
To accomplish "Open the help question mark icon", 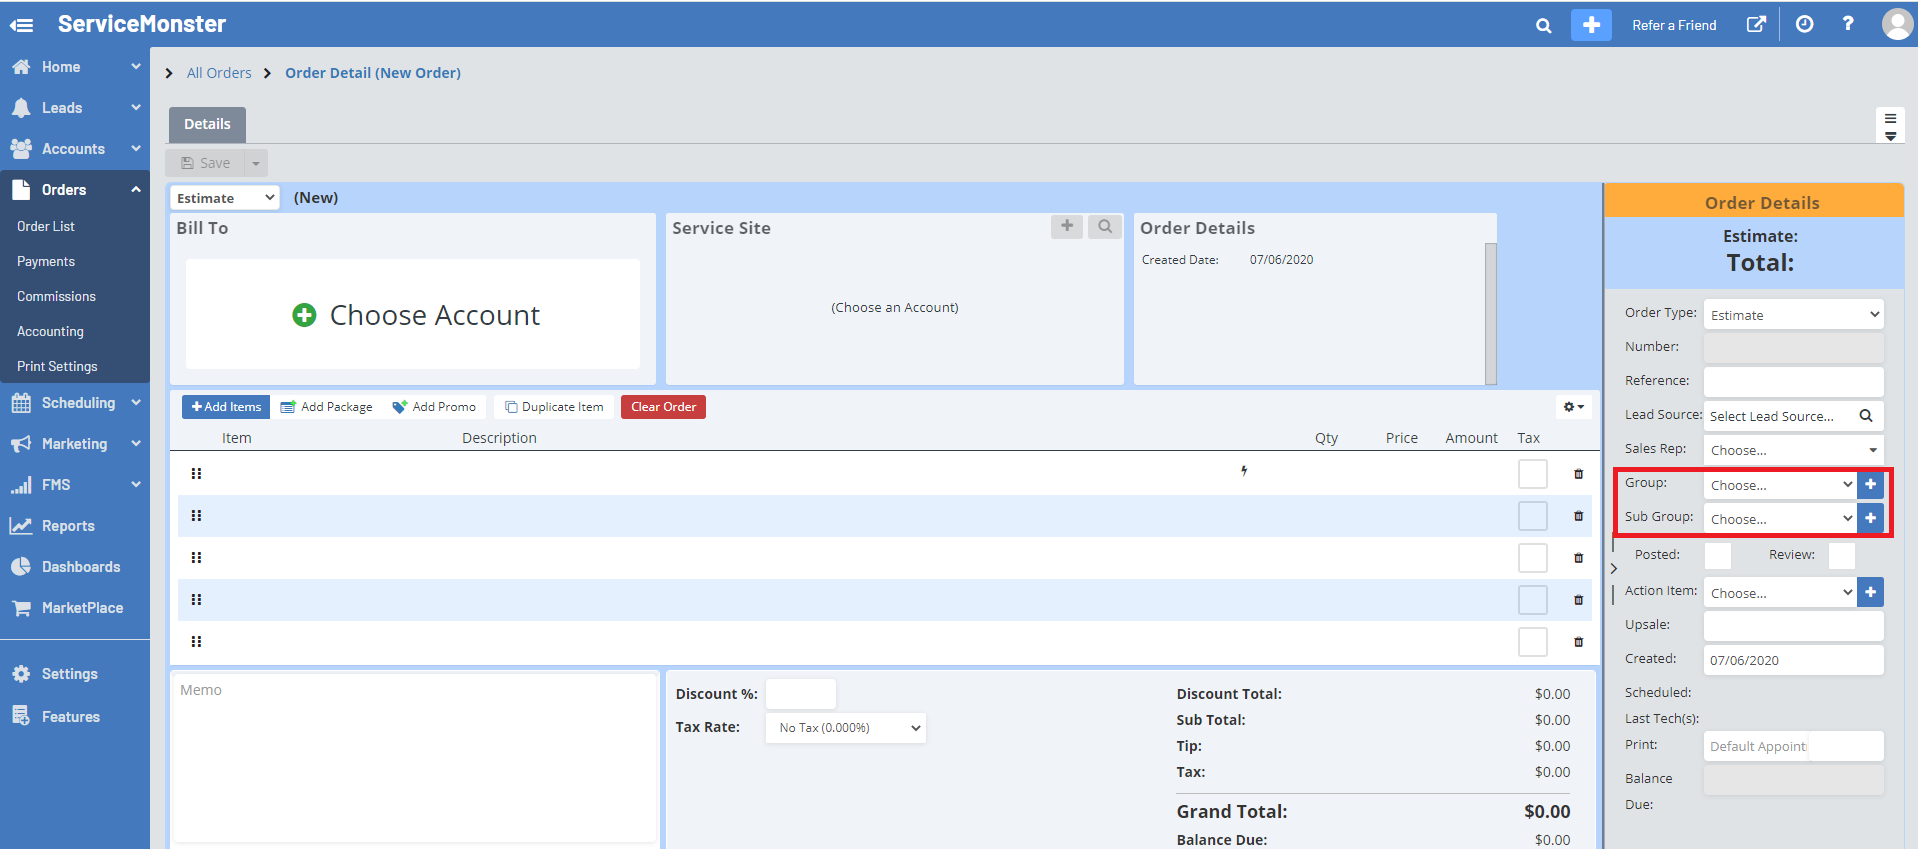I will coord(1848,24).
